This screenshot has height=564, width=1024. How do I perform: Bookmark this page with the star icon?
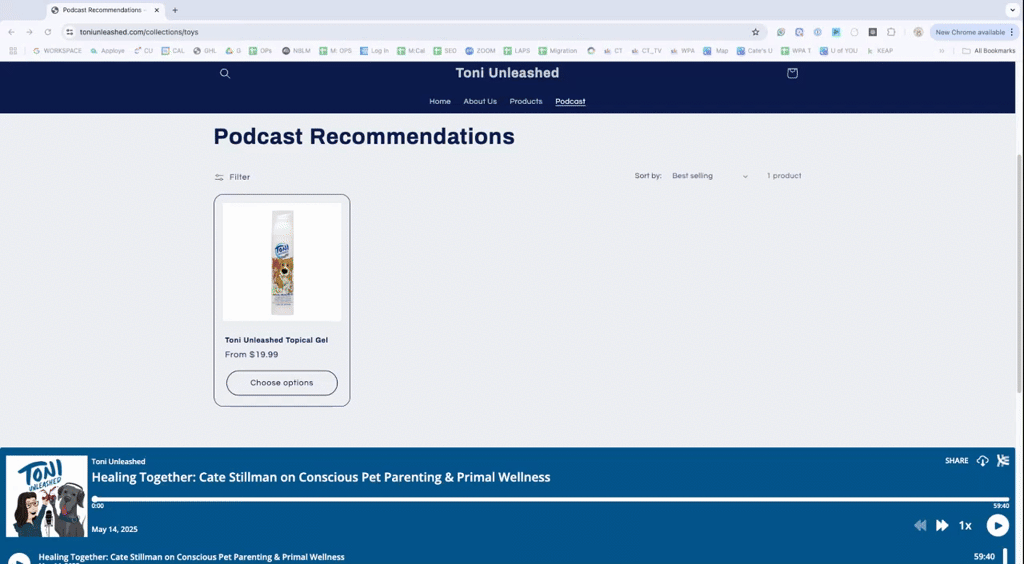pos(756,32)
